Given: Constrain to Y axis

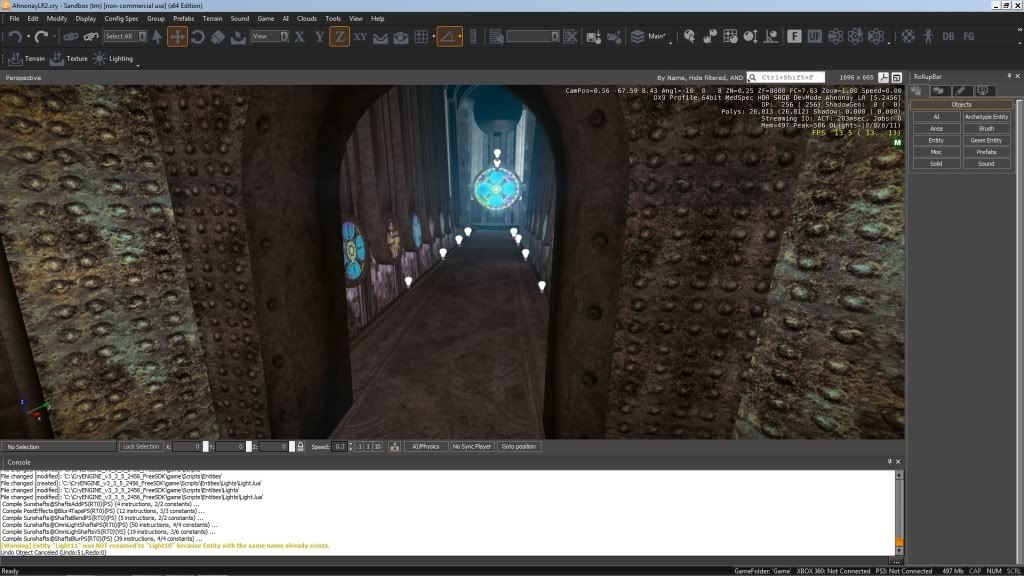Looking at the screenshot, I should point(319,37).
